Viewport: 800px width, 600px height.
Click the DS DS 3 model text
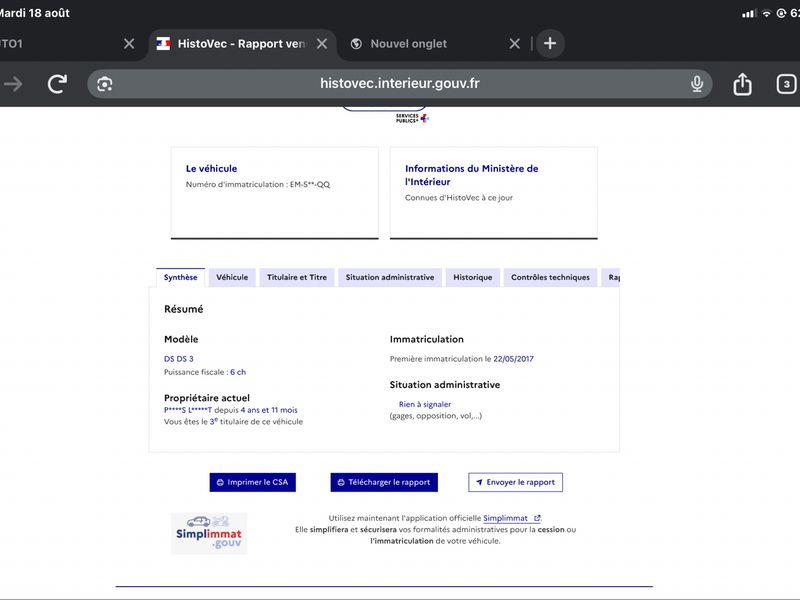pyautogui.click(x=179, y=359)
